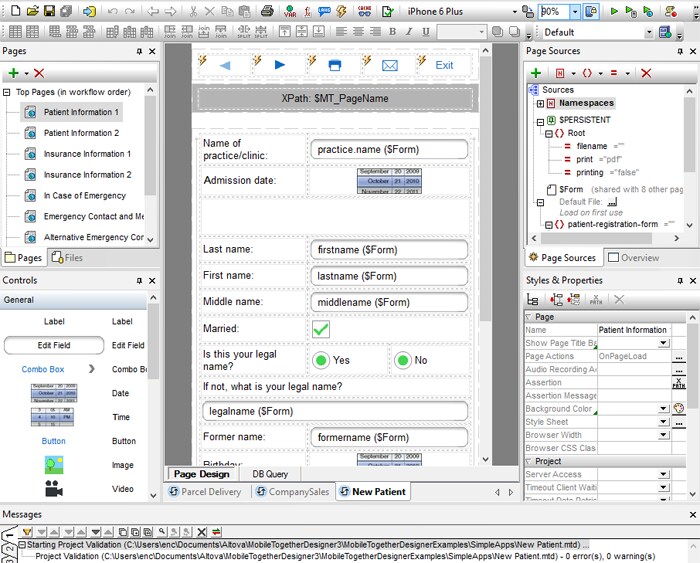The image size is (700, 563).
Task: Select the Yes radio button
Action: [x=321, y=360]
